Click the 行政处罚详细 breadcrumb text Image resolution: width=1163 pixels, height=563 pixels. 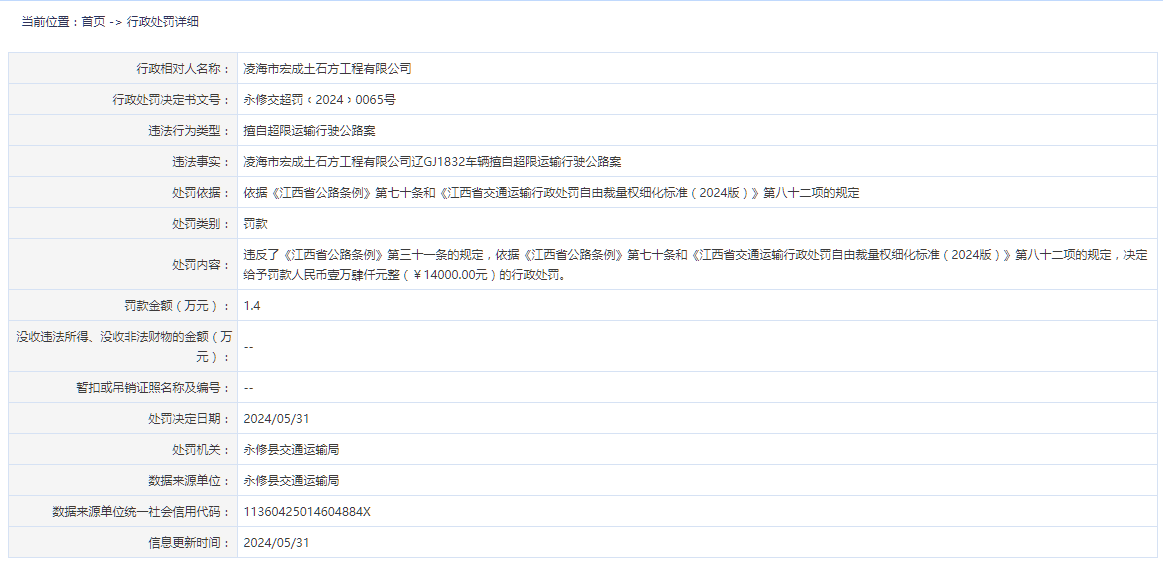click(162, 22)
